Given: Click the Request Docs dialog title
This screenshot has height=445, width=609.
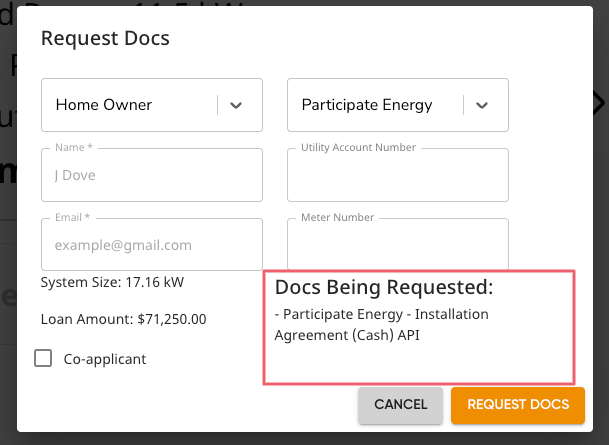Looking at the screenshot, I should tap(105, 39).
